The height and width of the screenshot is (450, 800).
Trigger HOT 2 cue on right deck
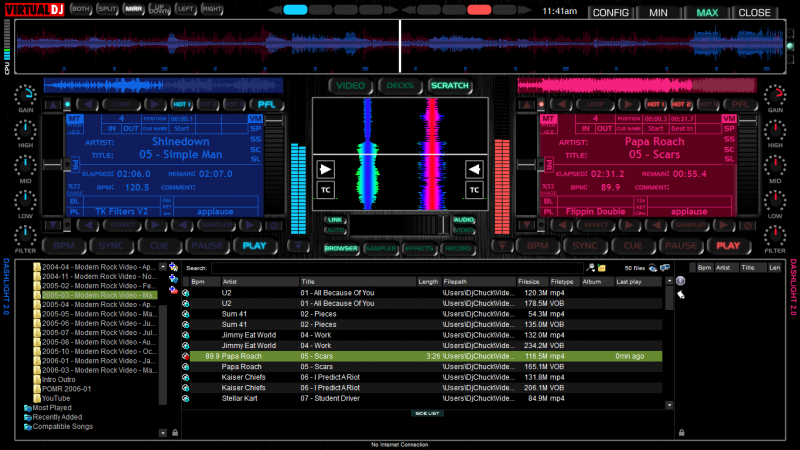[x=681, y=105]
